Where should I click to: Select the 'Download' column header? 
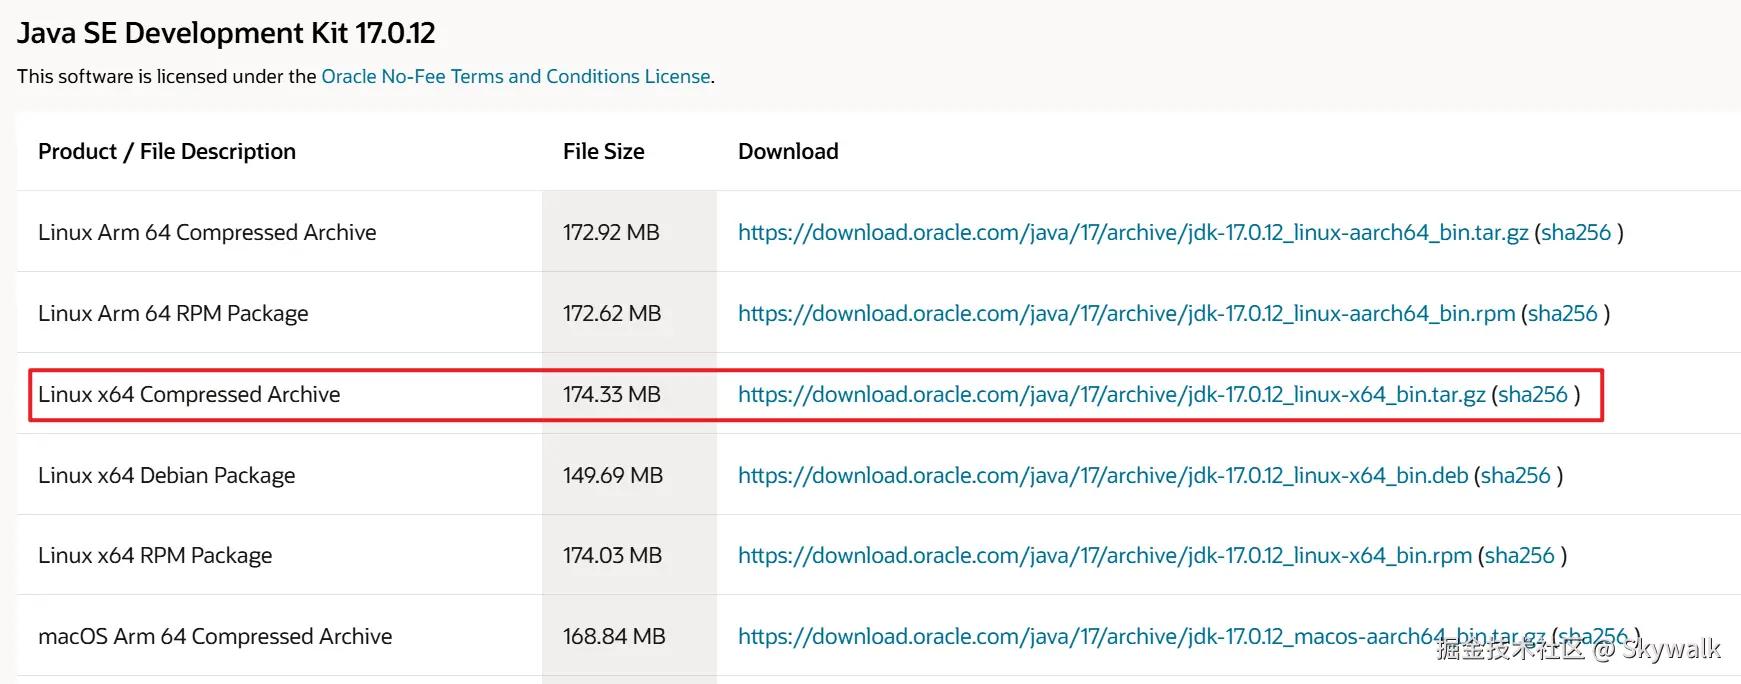pos(788,151)
